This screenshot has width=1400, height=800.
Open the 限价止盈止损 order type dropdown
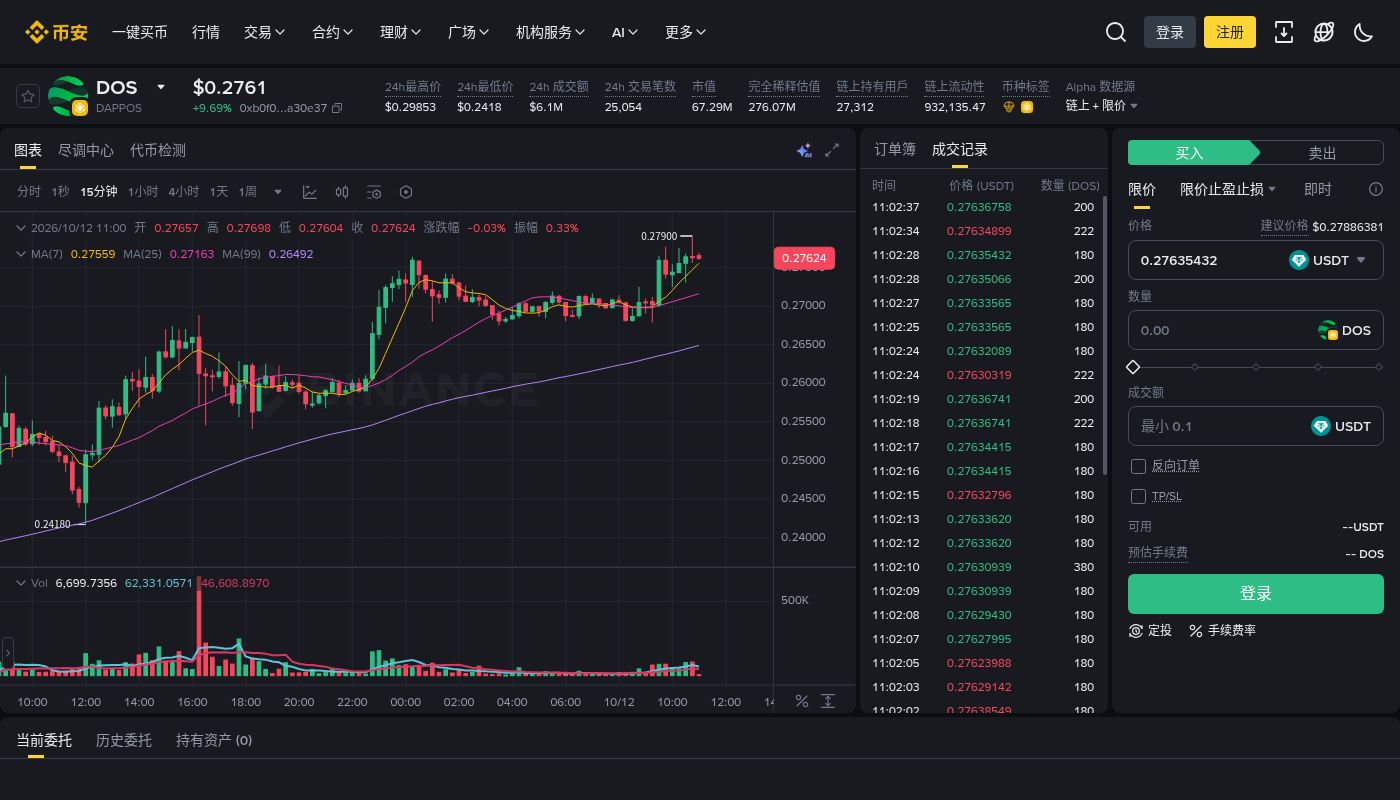point(1228,189)
